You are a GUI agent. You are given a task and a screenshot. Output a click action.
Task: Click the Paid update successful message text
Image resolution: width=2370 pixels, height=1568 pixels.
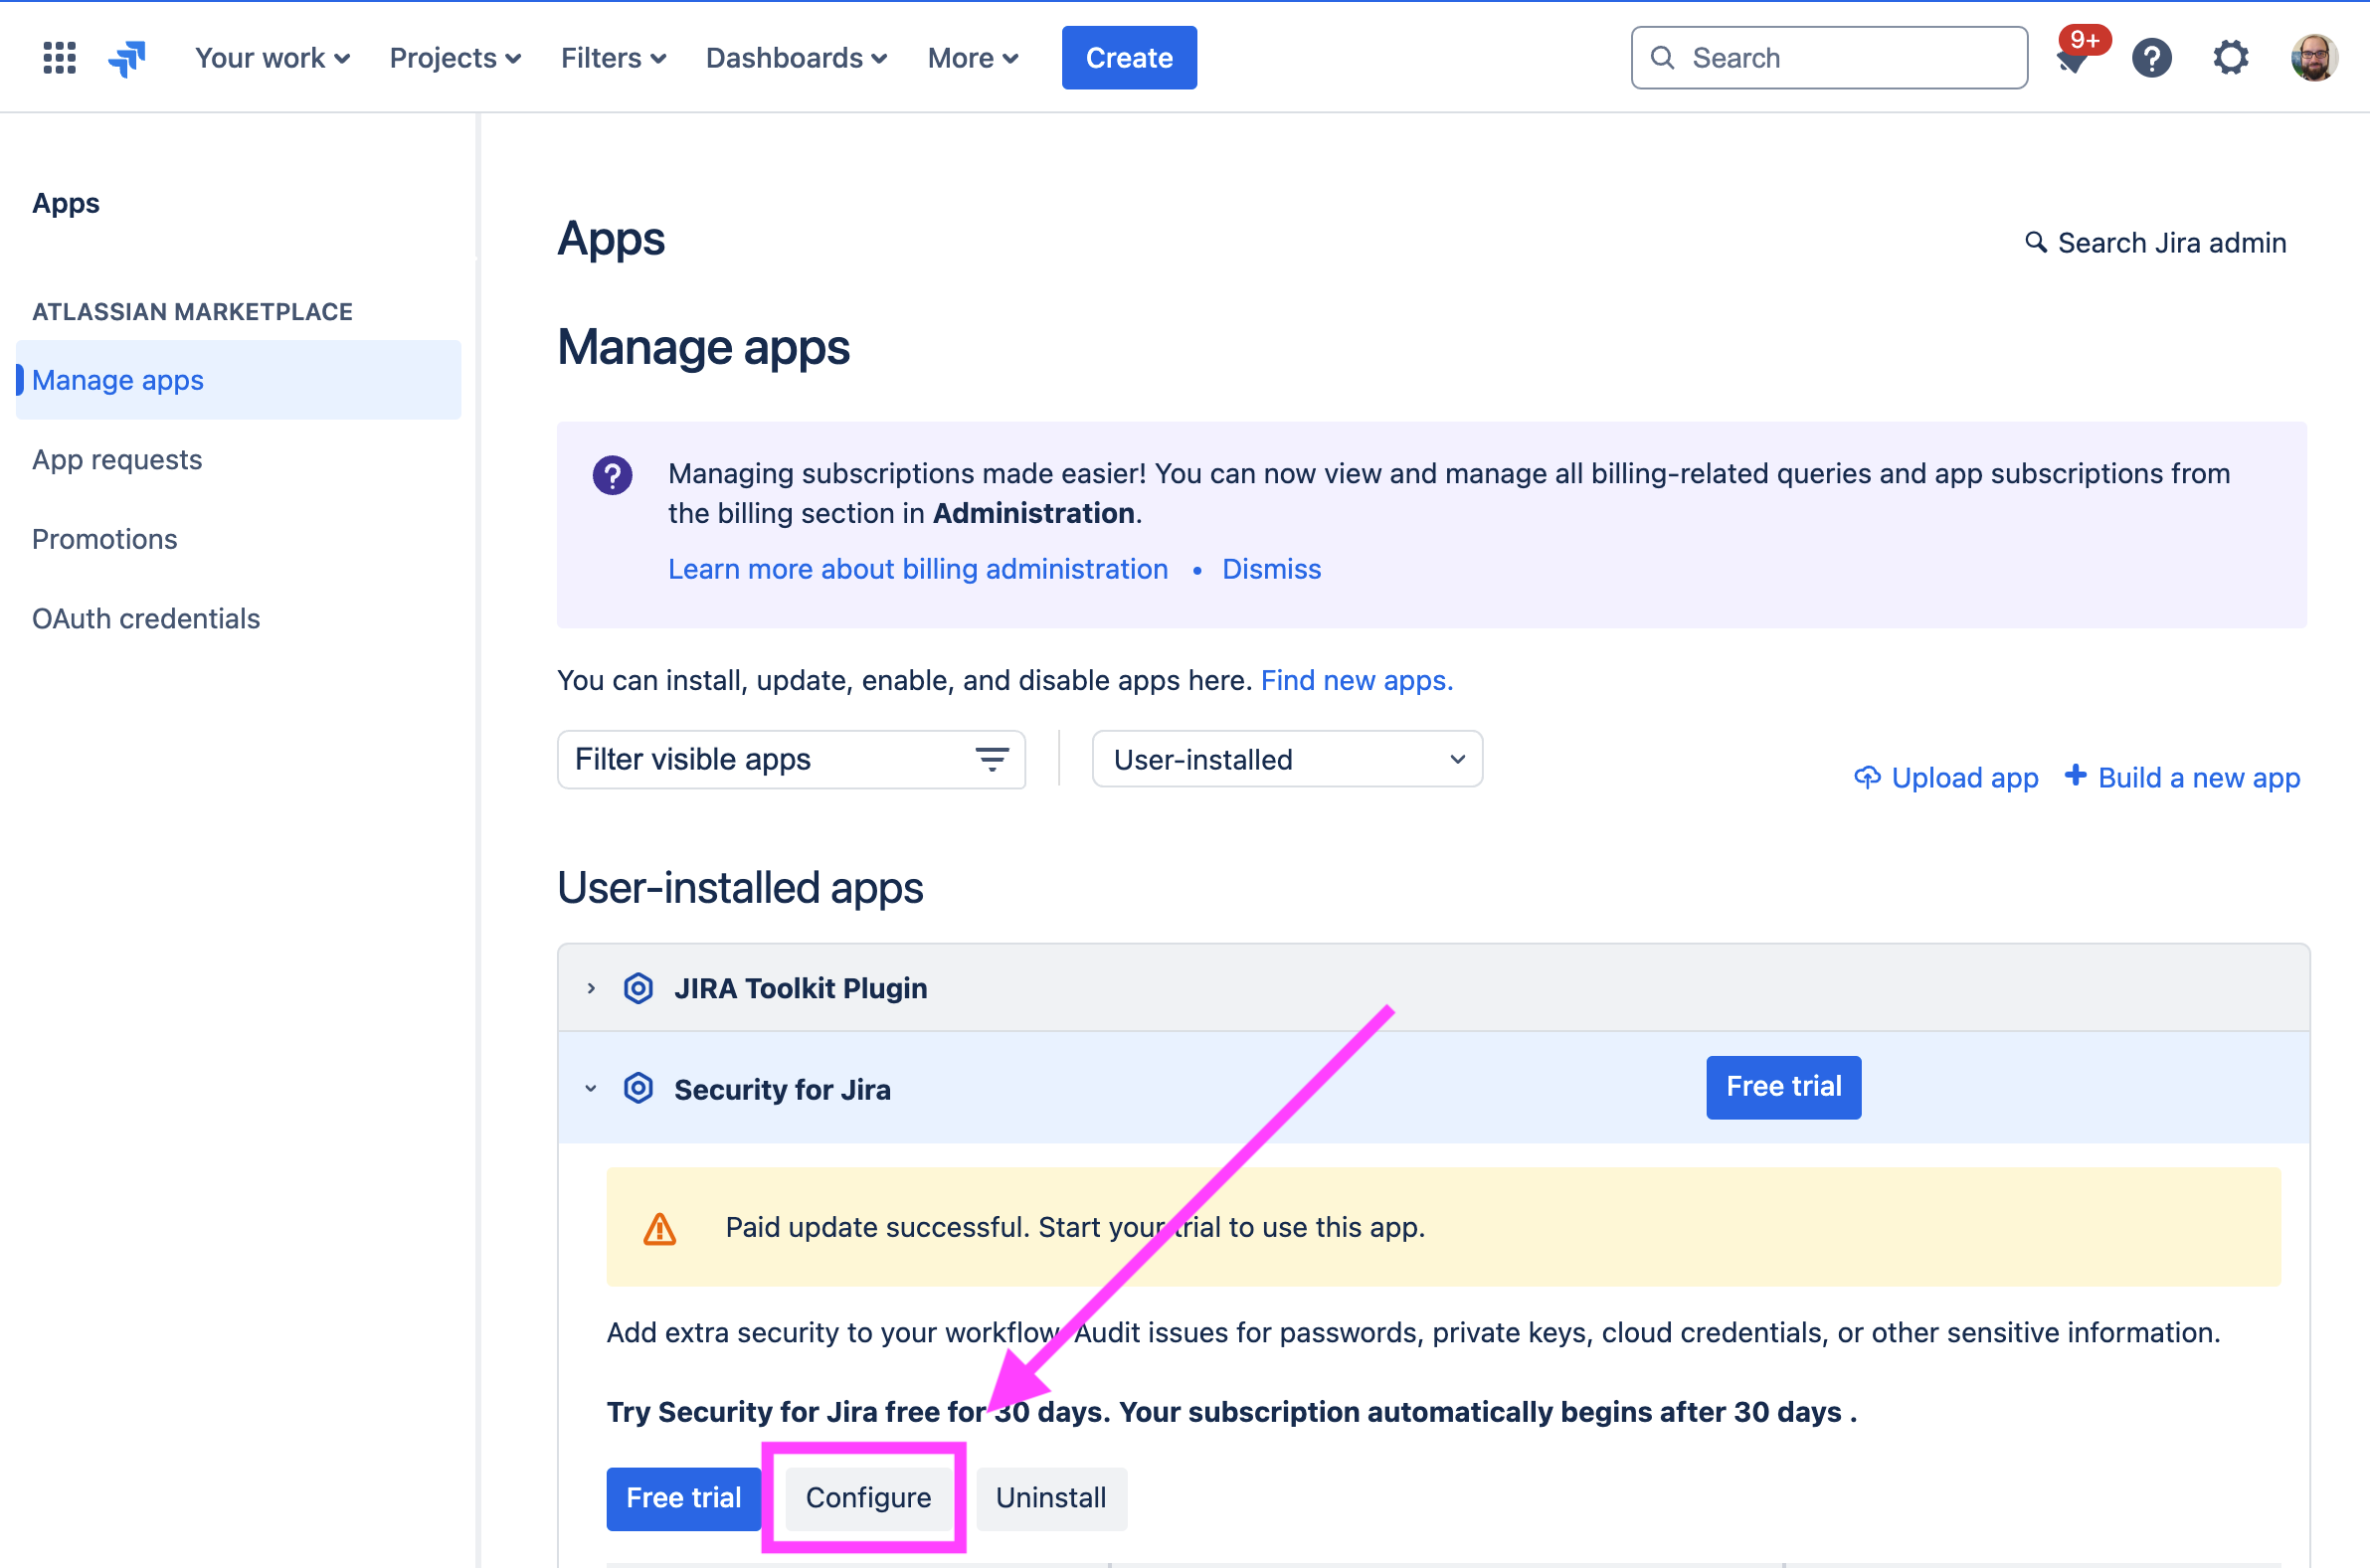pyautogui.click(x=1075, y=1227)
